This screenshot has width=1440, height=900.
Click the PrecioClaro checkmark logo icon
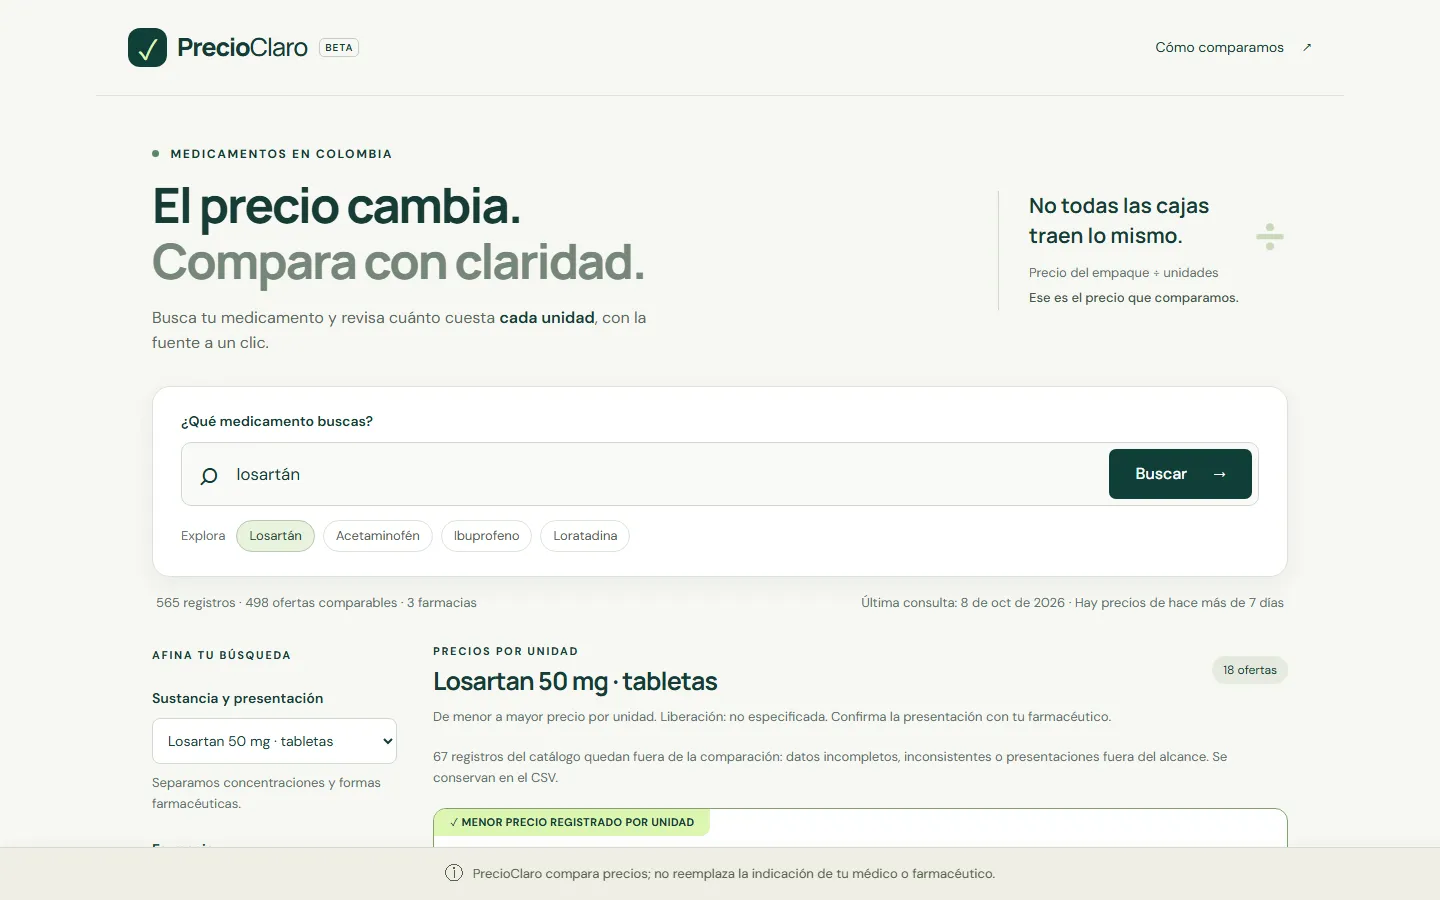147,47
